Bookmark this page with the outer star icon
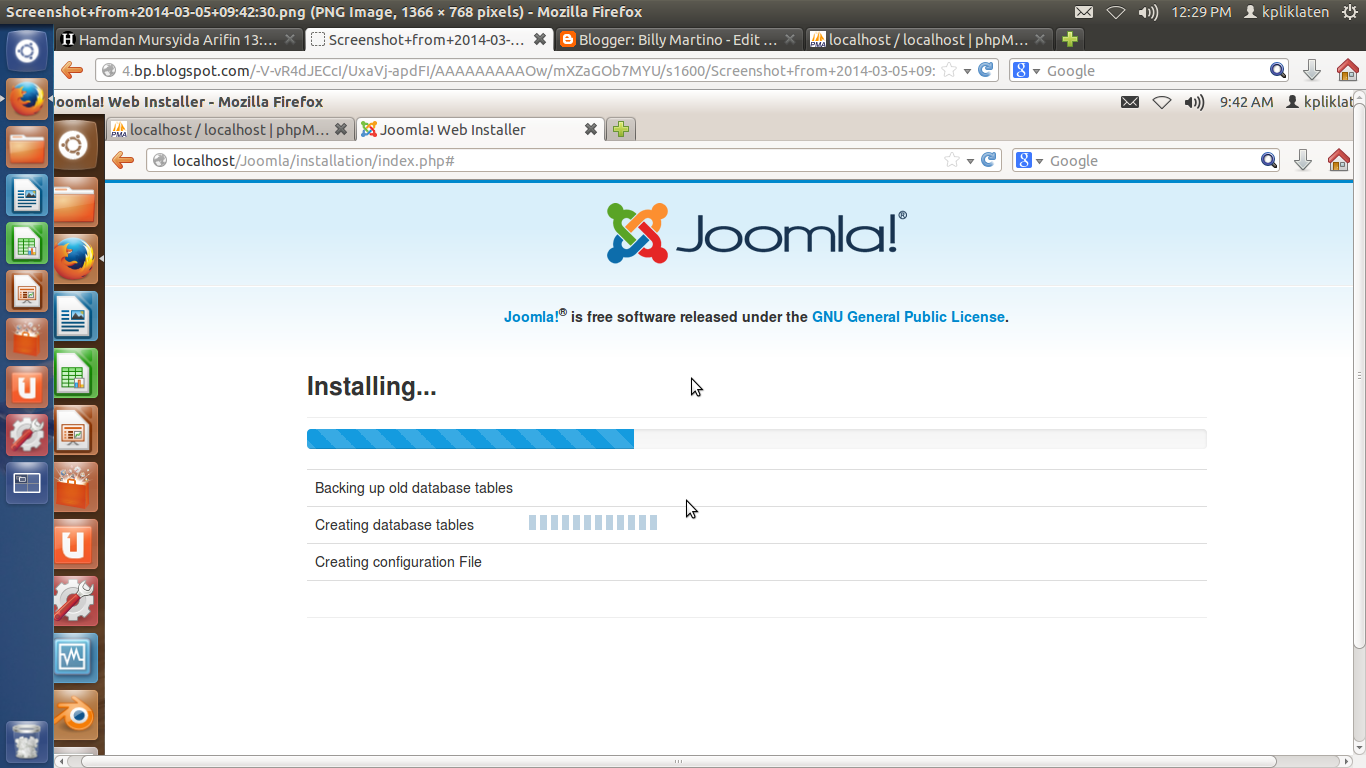 950,71
